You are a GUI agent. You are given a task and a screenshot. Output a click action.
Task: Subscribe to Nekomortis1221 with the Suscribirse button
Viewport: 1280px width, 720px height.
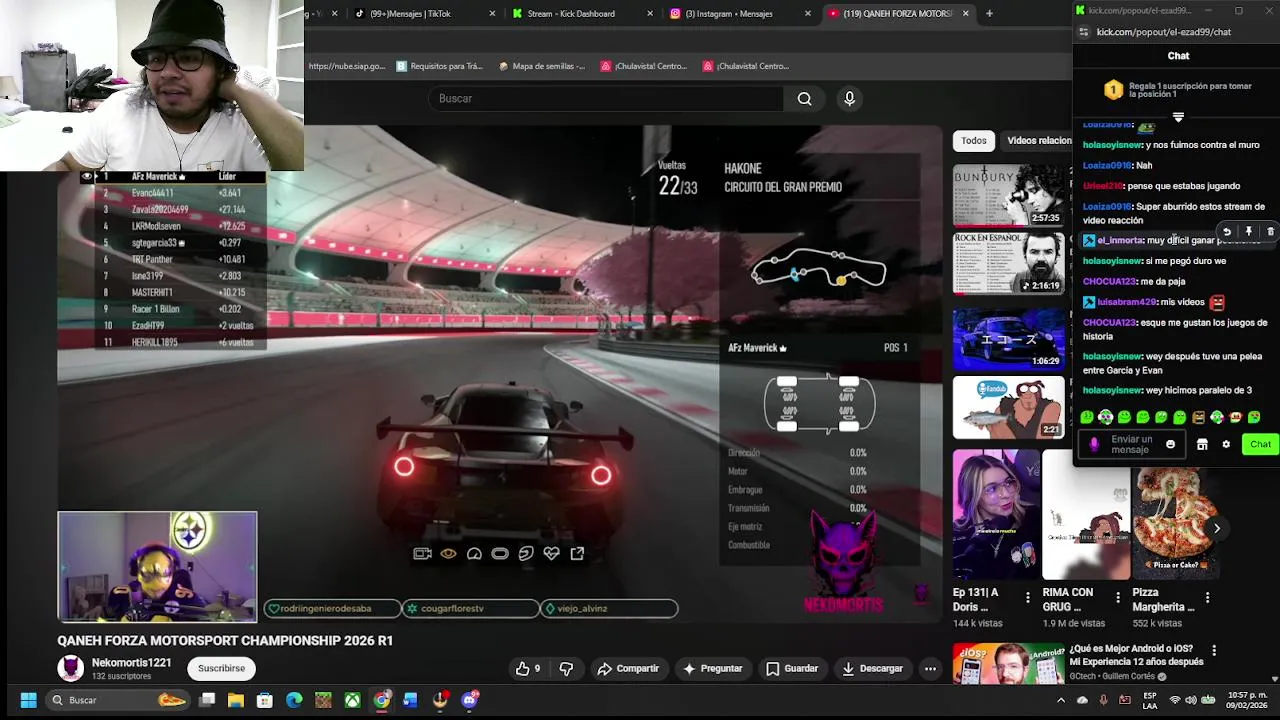(x=221, y=668)
